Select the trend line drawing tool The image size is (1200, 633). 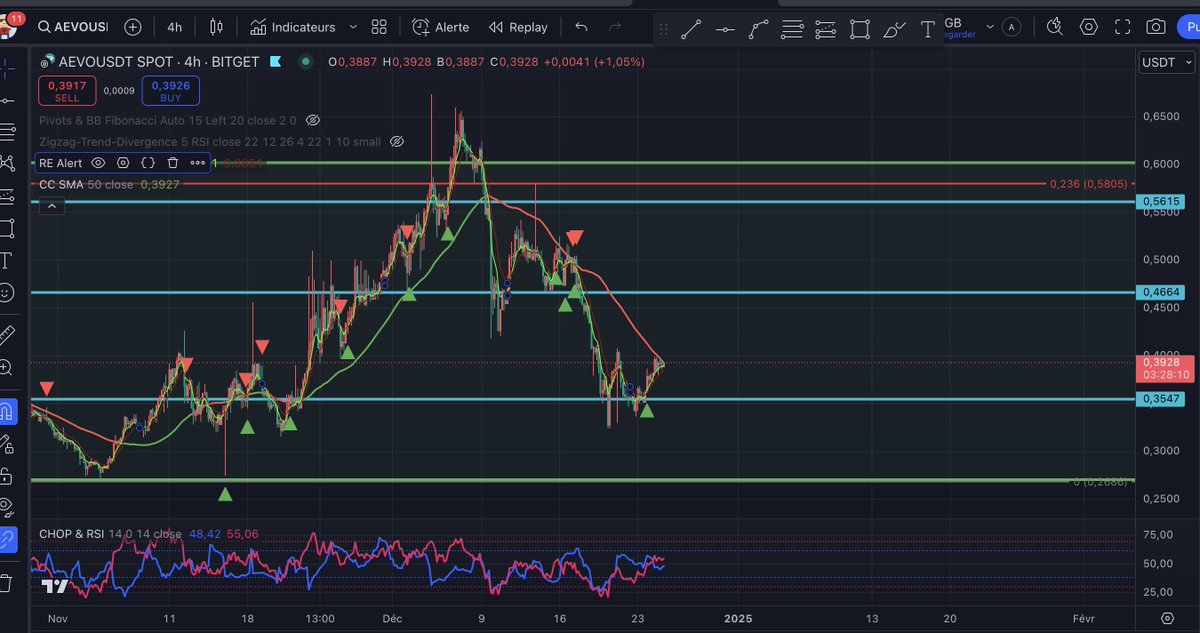(x=690, y=30)
